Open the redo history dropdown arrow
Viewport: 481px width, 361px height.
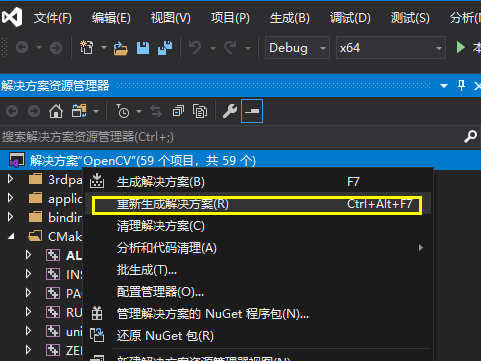point(248,48)
